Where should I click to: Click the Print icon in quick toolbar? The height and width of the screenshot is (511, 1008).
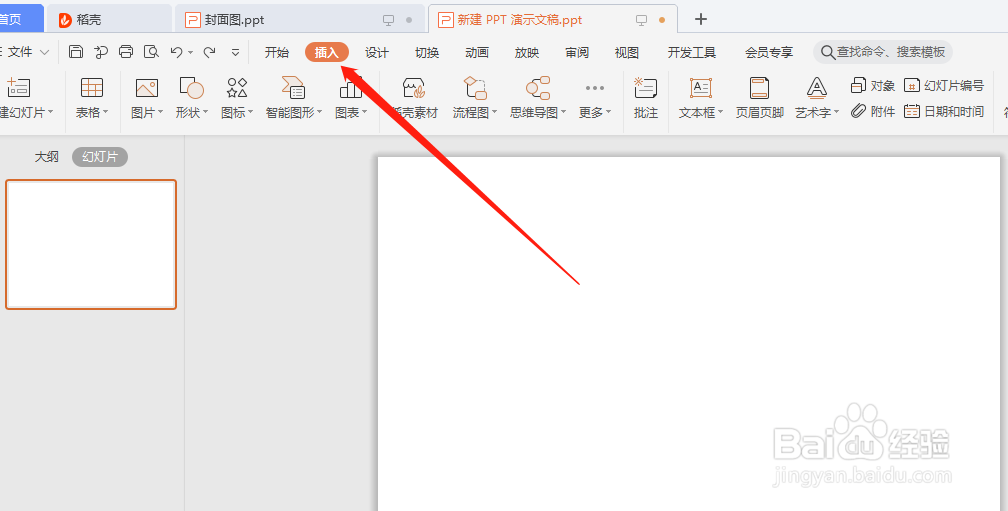[x=126, y=52]
